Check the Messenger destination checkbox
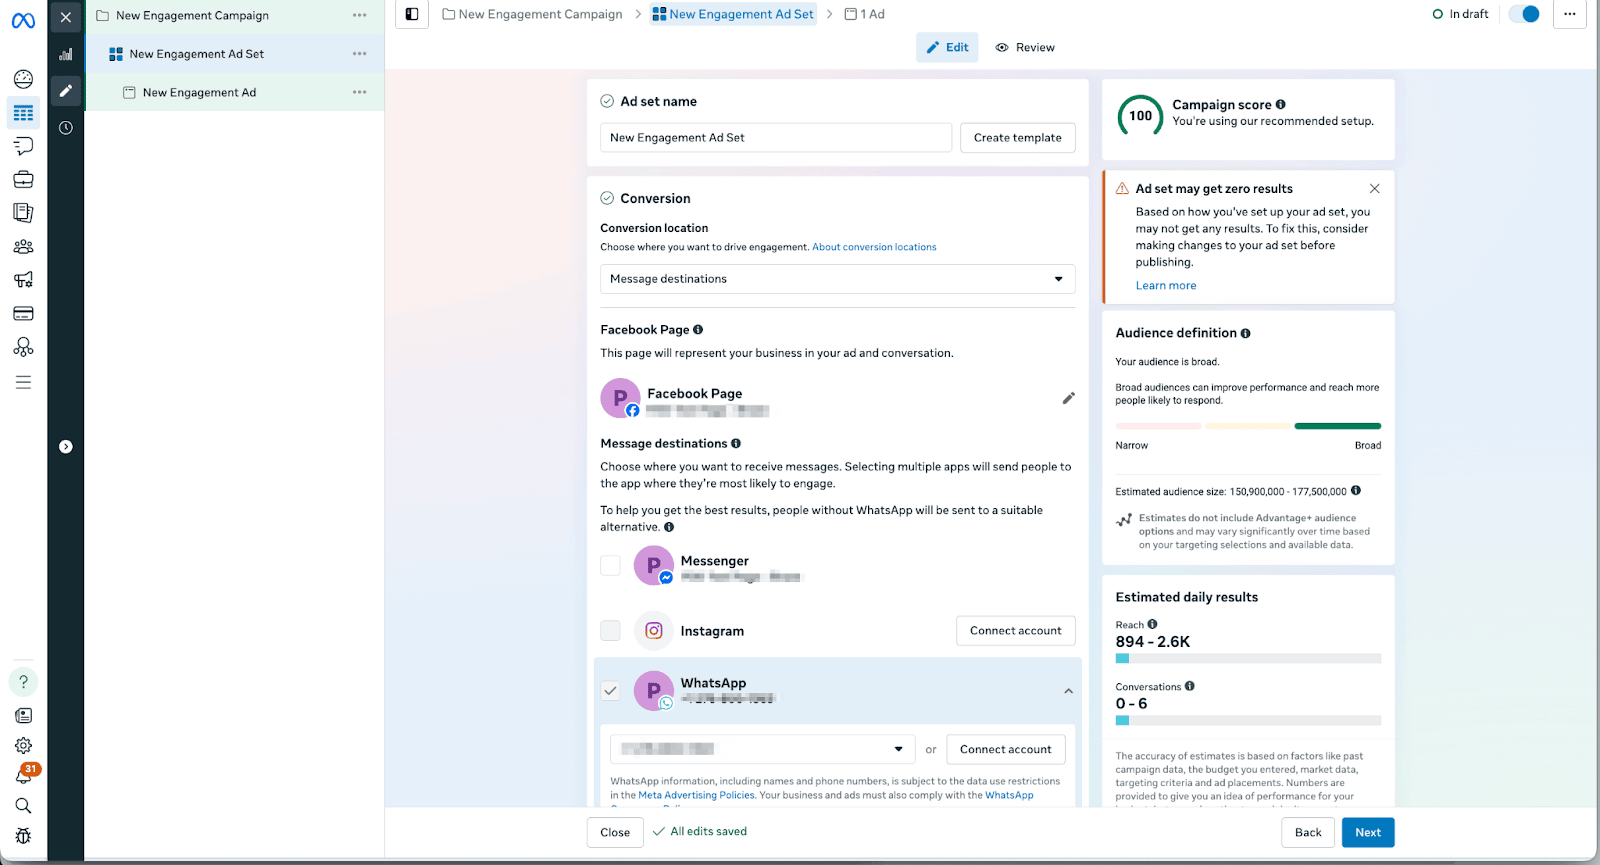The height and width of the screenshot is (865, 1600). 610,566
